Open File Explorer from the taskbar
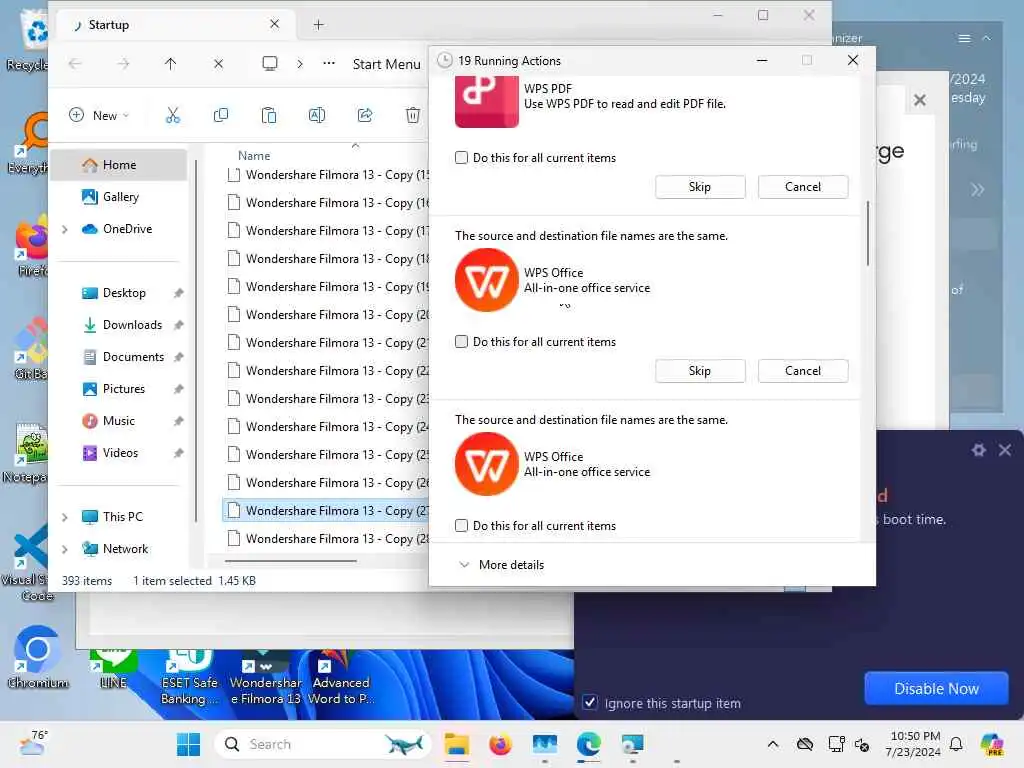 click(456, 744)
